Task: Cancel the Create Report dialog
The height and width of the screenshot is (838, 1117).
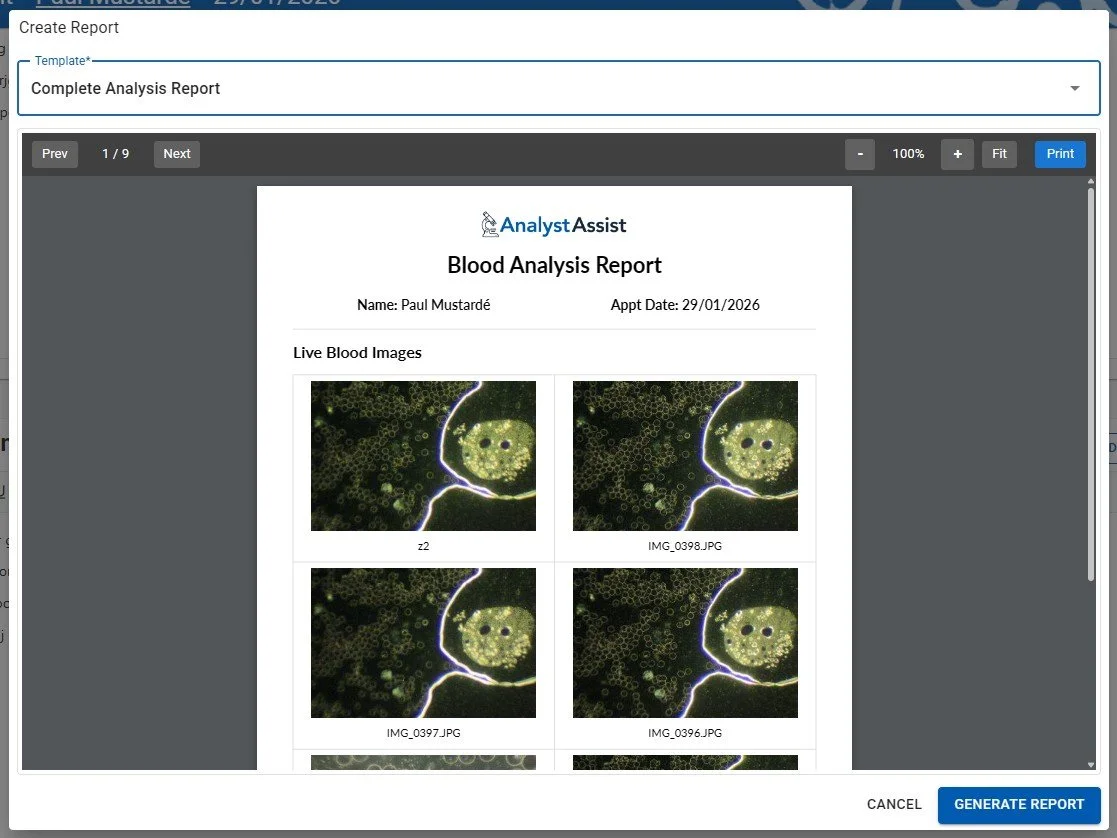Action: pyautogui.click(x=894, y=805)
